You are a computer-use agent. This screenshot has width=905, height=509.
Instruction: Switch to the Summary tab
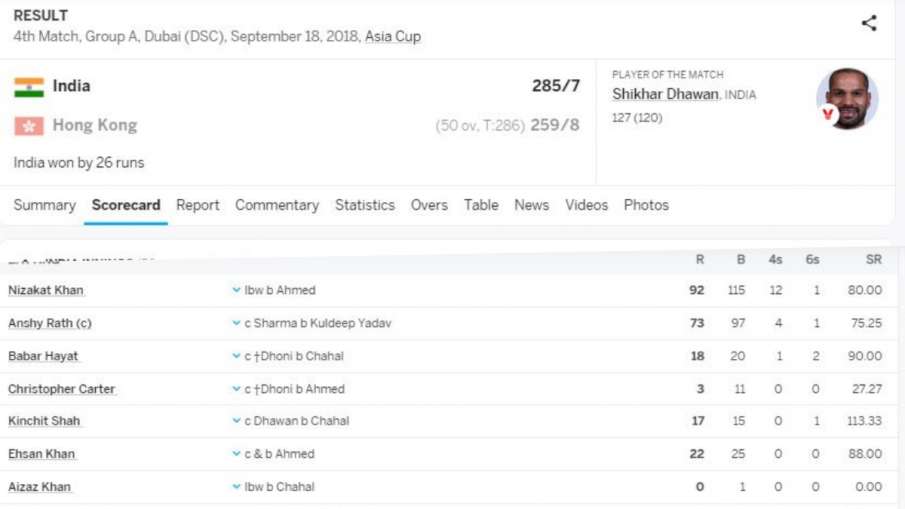click(44, 205)
